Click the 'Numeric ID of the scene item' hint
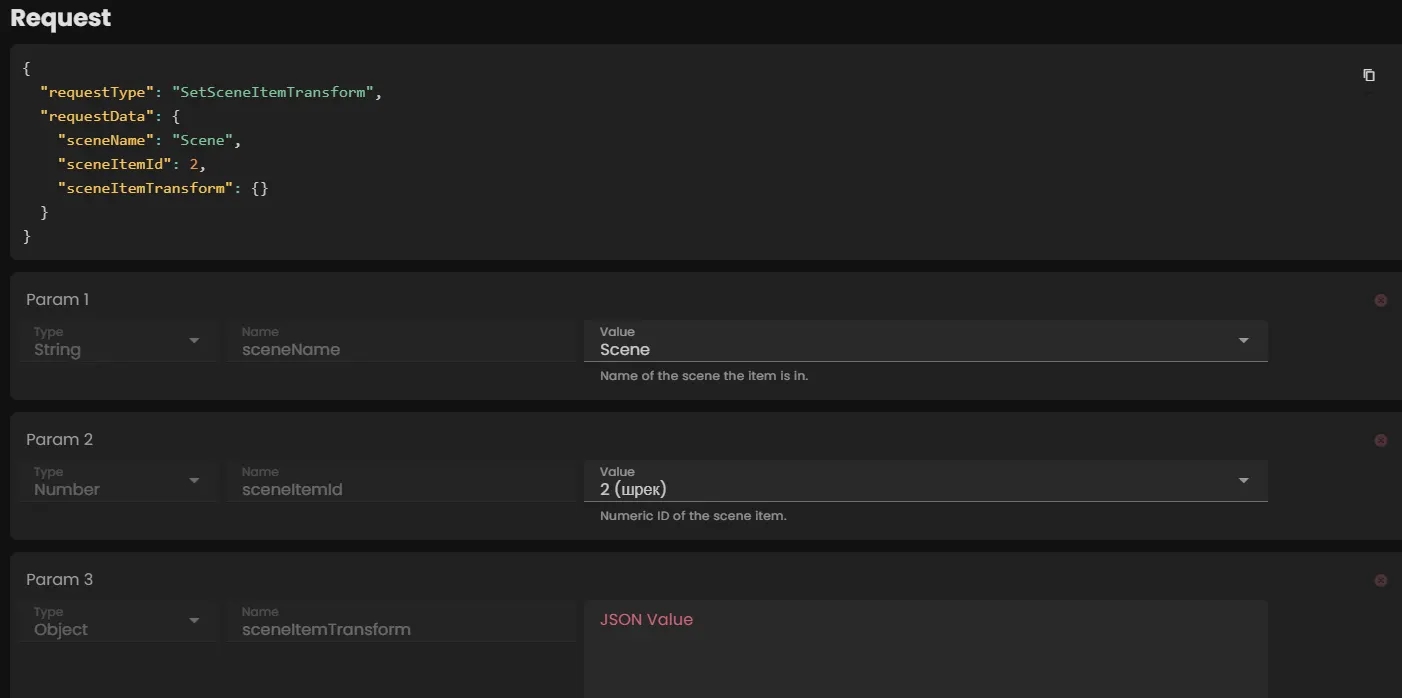 tap(693, 516)
